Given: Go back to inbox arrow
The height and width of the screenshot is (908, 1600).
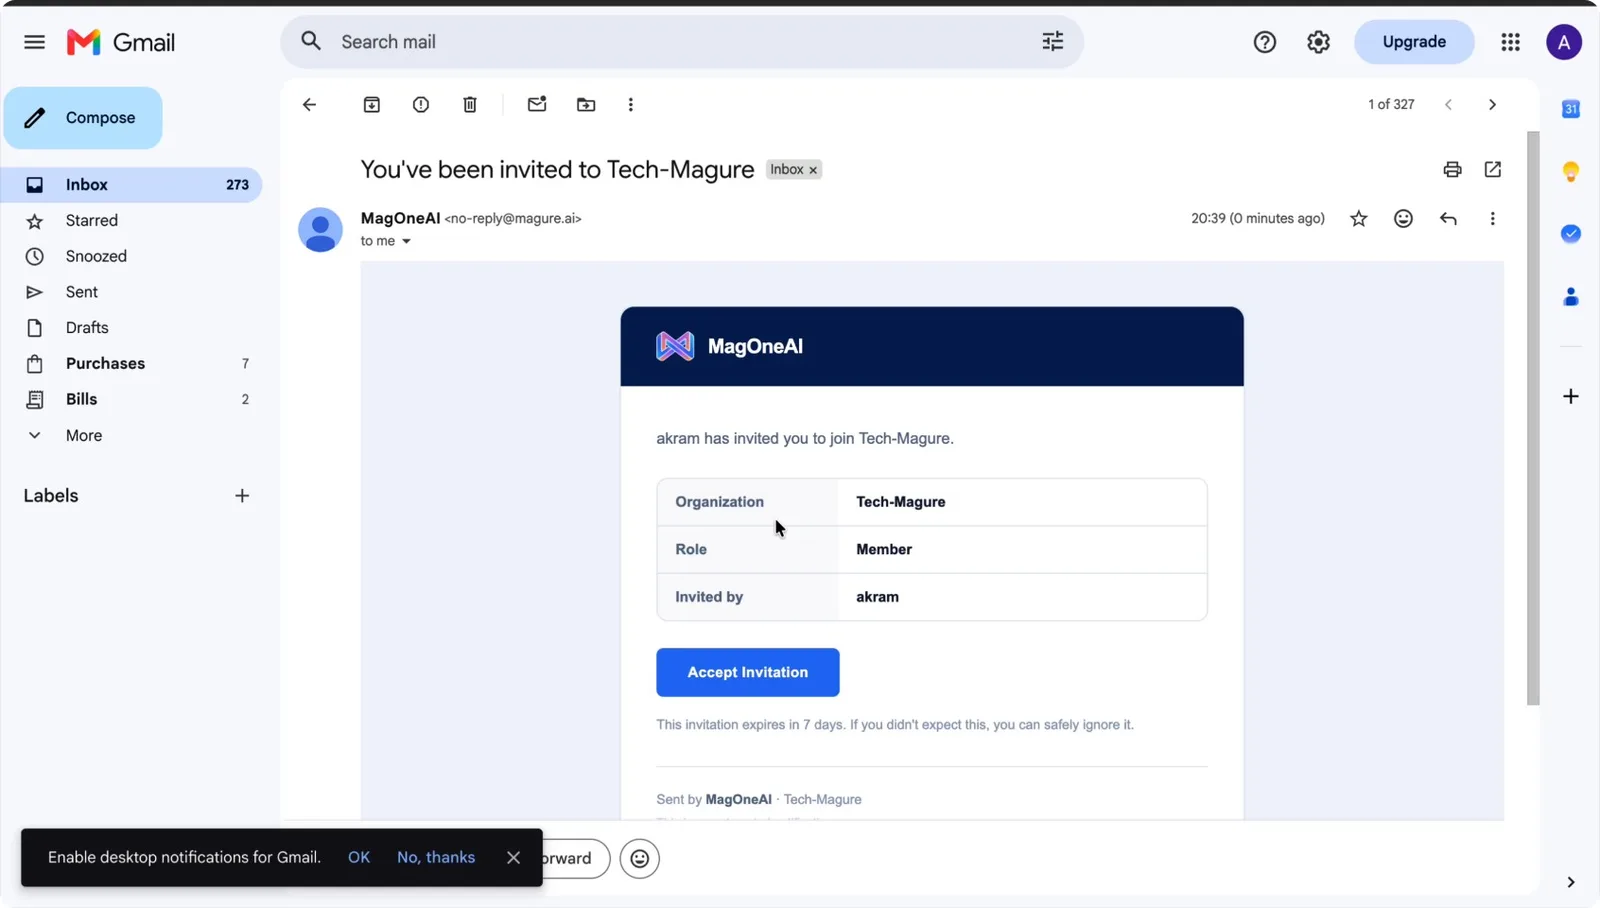Looking at the screenshot, I should (x=309, y=104).
